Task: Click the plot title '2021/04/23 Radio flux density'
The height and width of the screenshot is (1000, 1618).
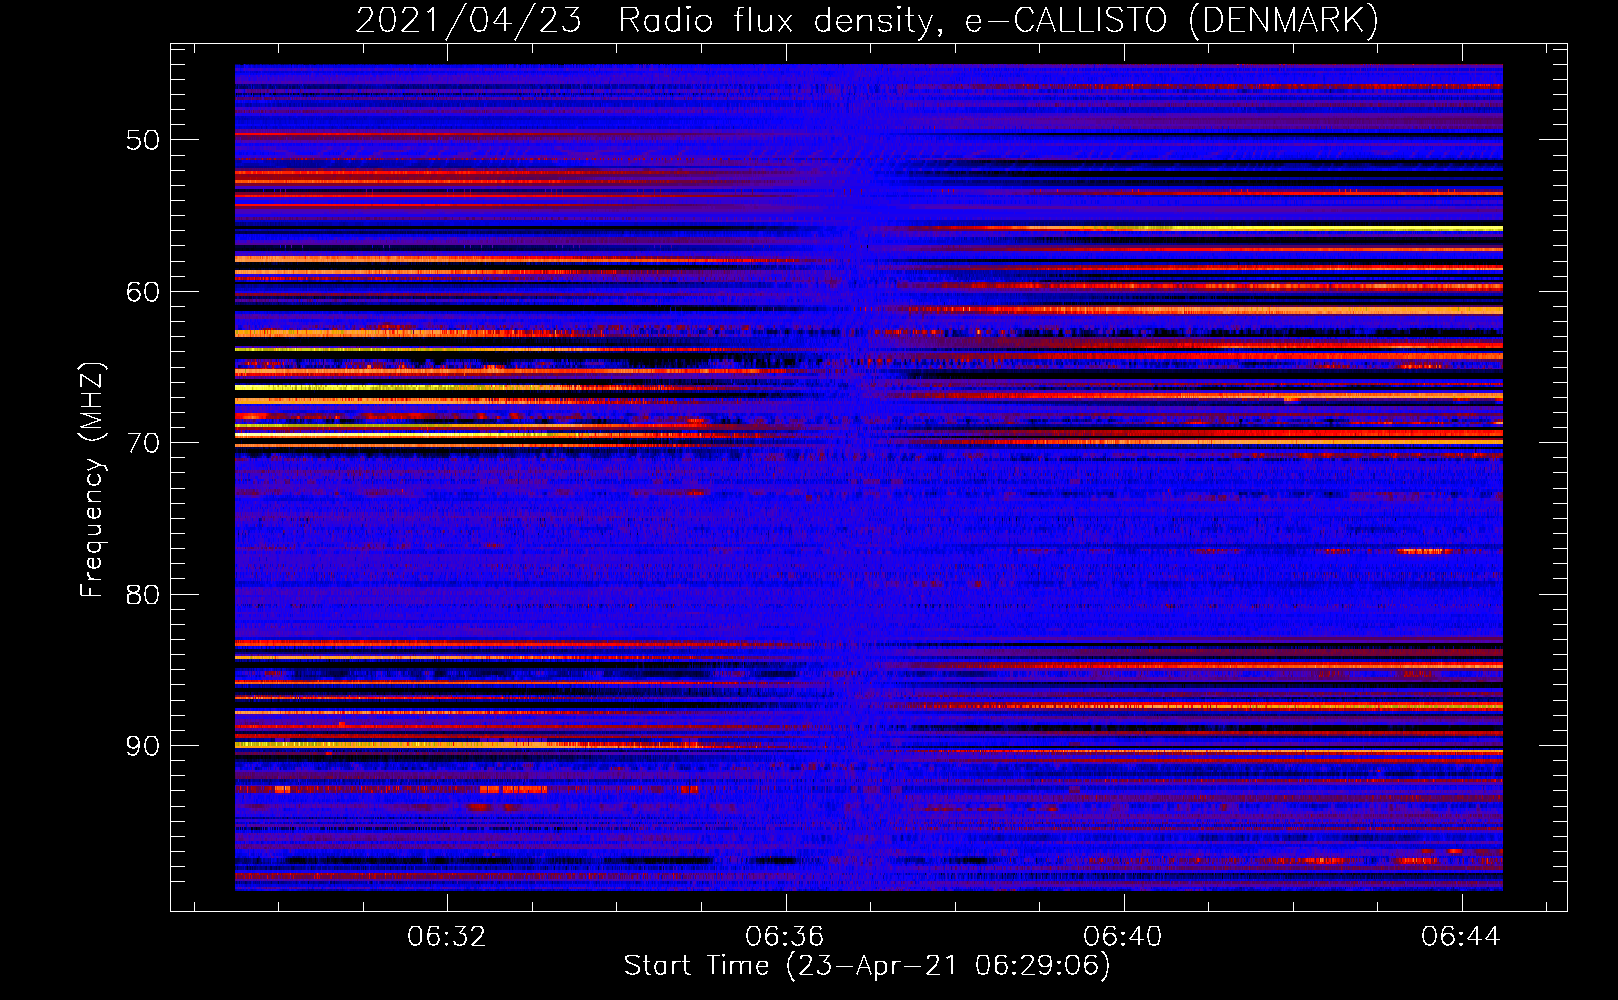Action: (x=867, y=20)
